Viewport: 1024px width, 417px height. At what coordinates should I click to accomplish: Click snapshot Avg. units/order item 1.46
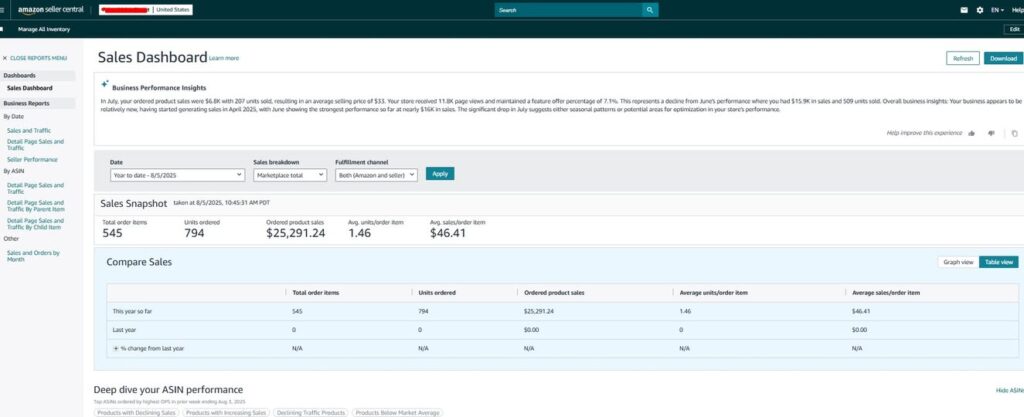[x=359, y=233]
